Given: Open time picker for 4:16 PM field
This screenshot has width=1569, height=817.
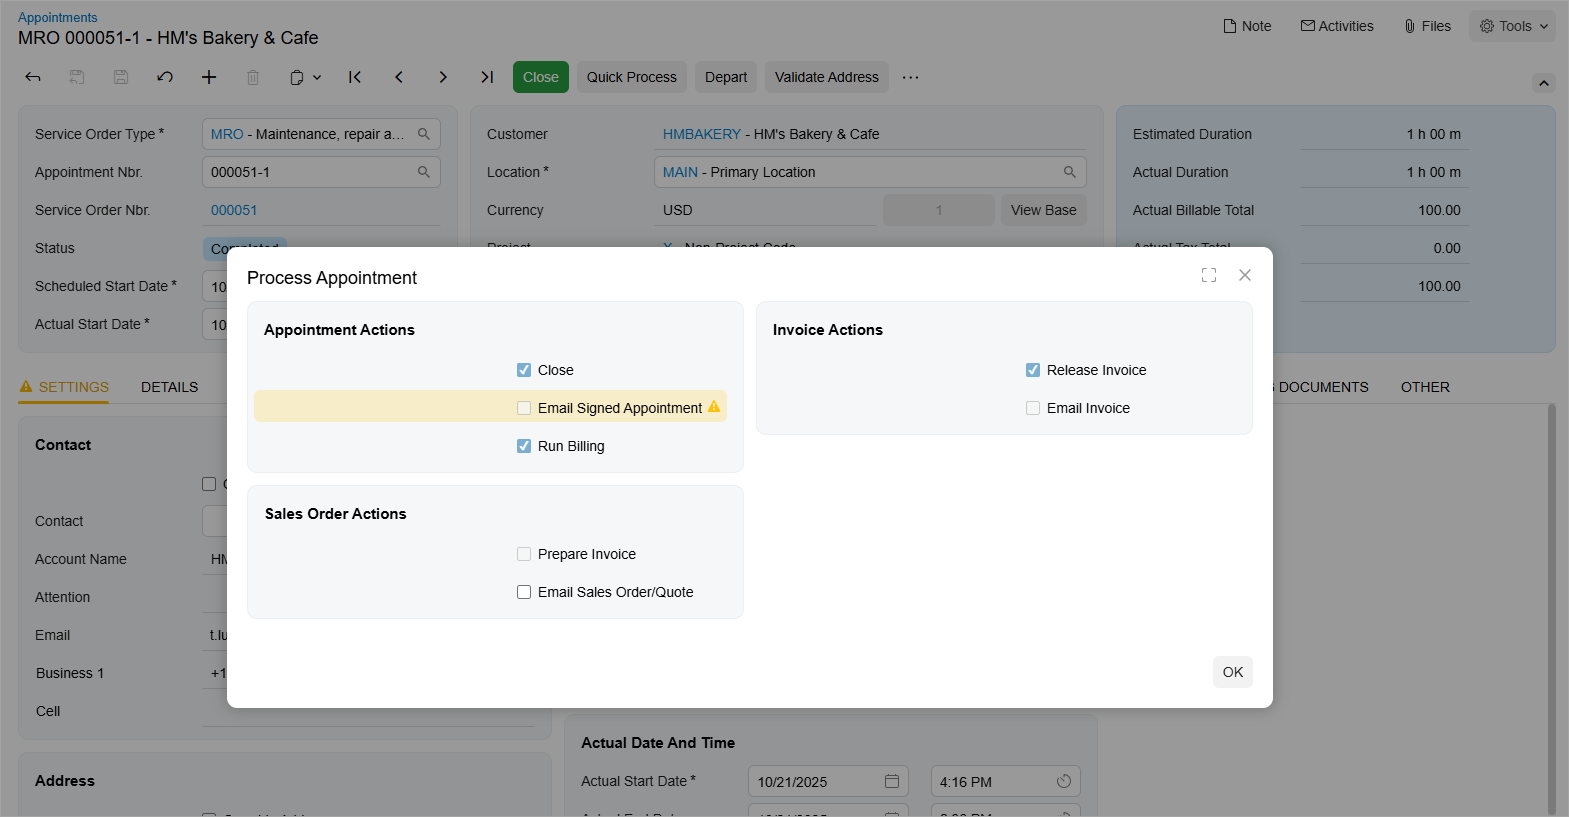Looking at the screenshot, I should [x=1064, y=781].
